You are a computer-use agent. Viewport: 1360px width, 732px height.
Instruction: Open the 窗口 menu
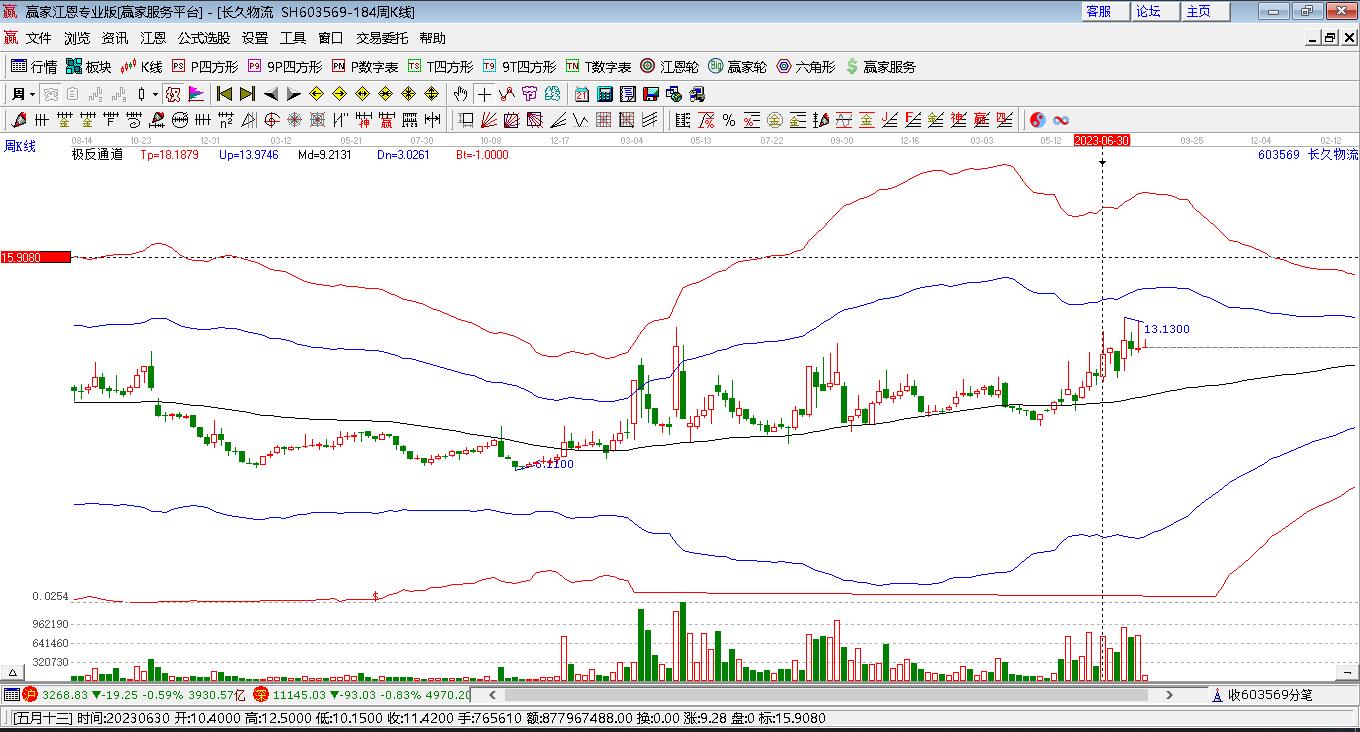pyautogui.click(x=331, y=38)
